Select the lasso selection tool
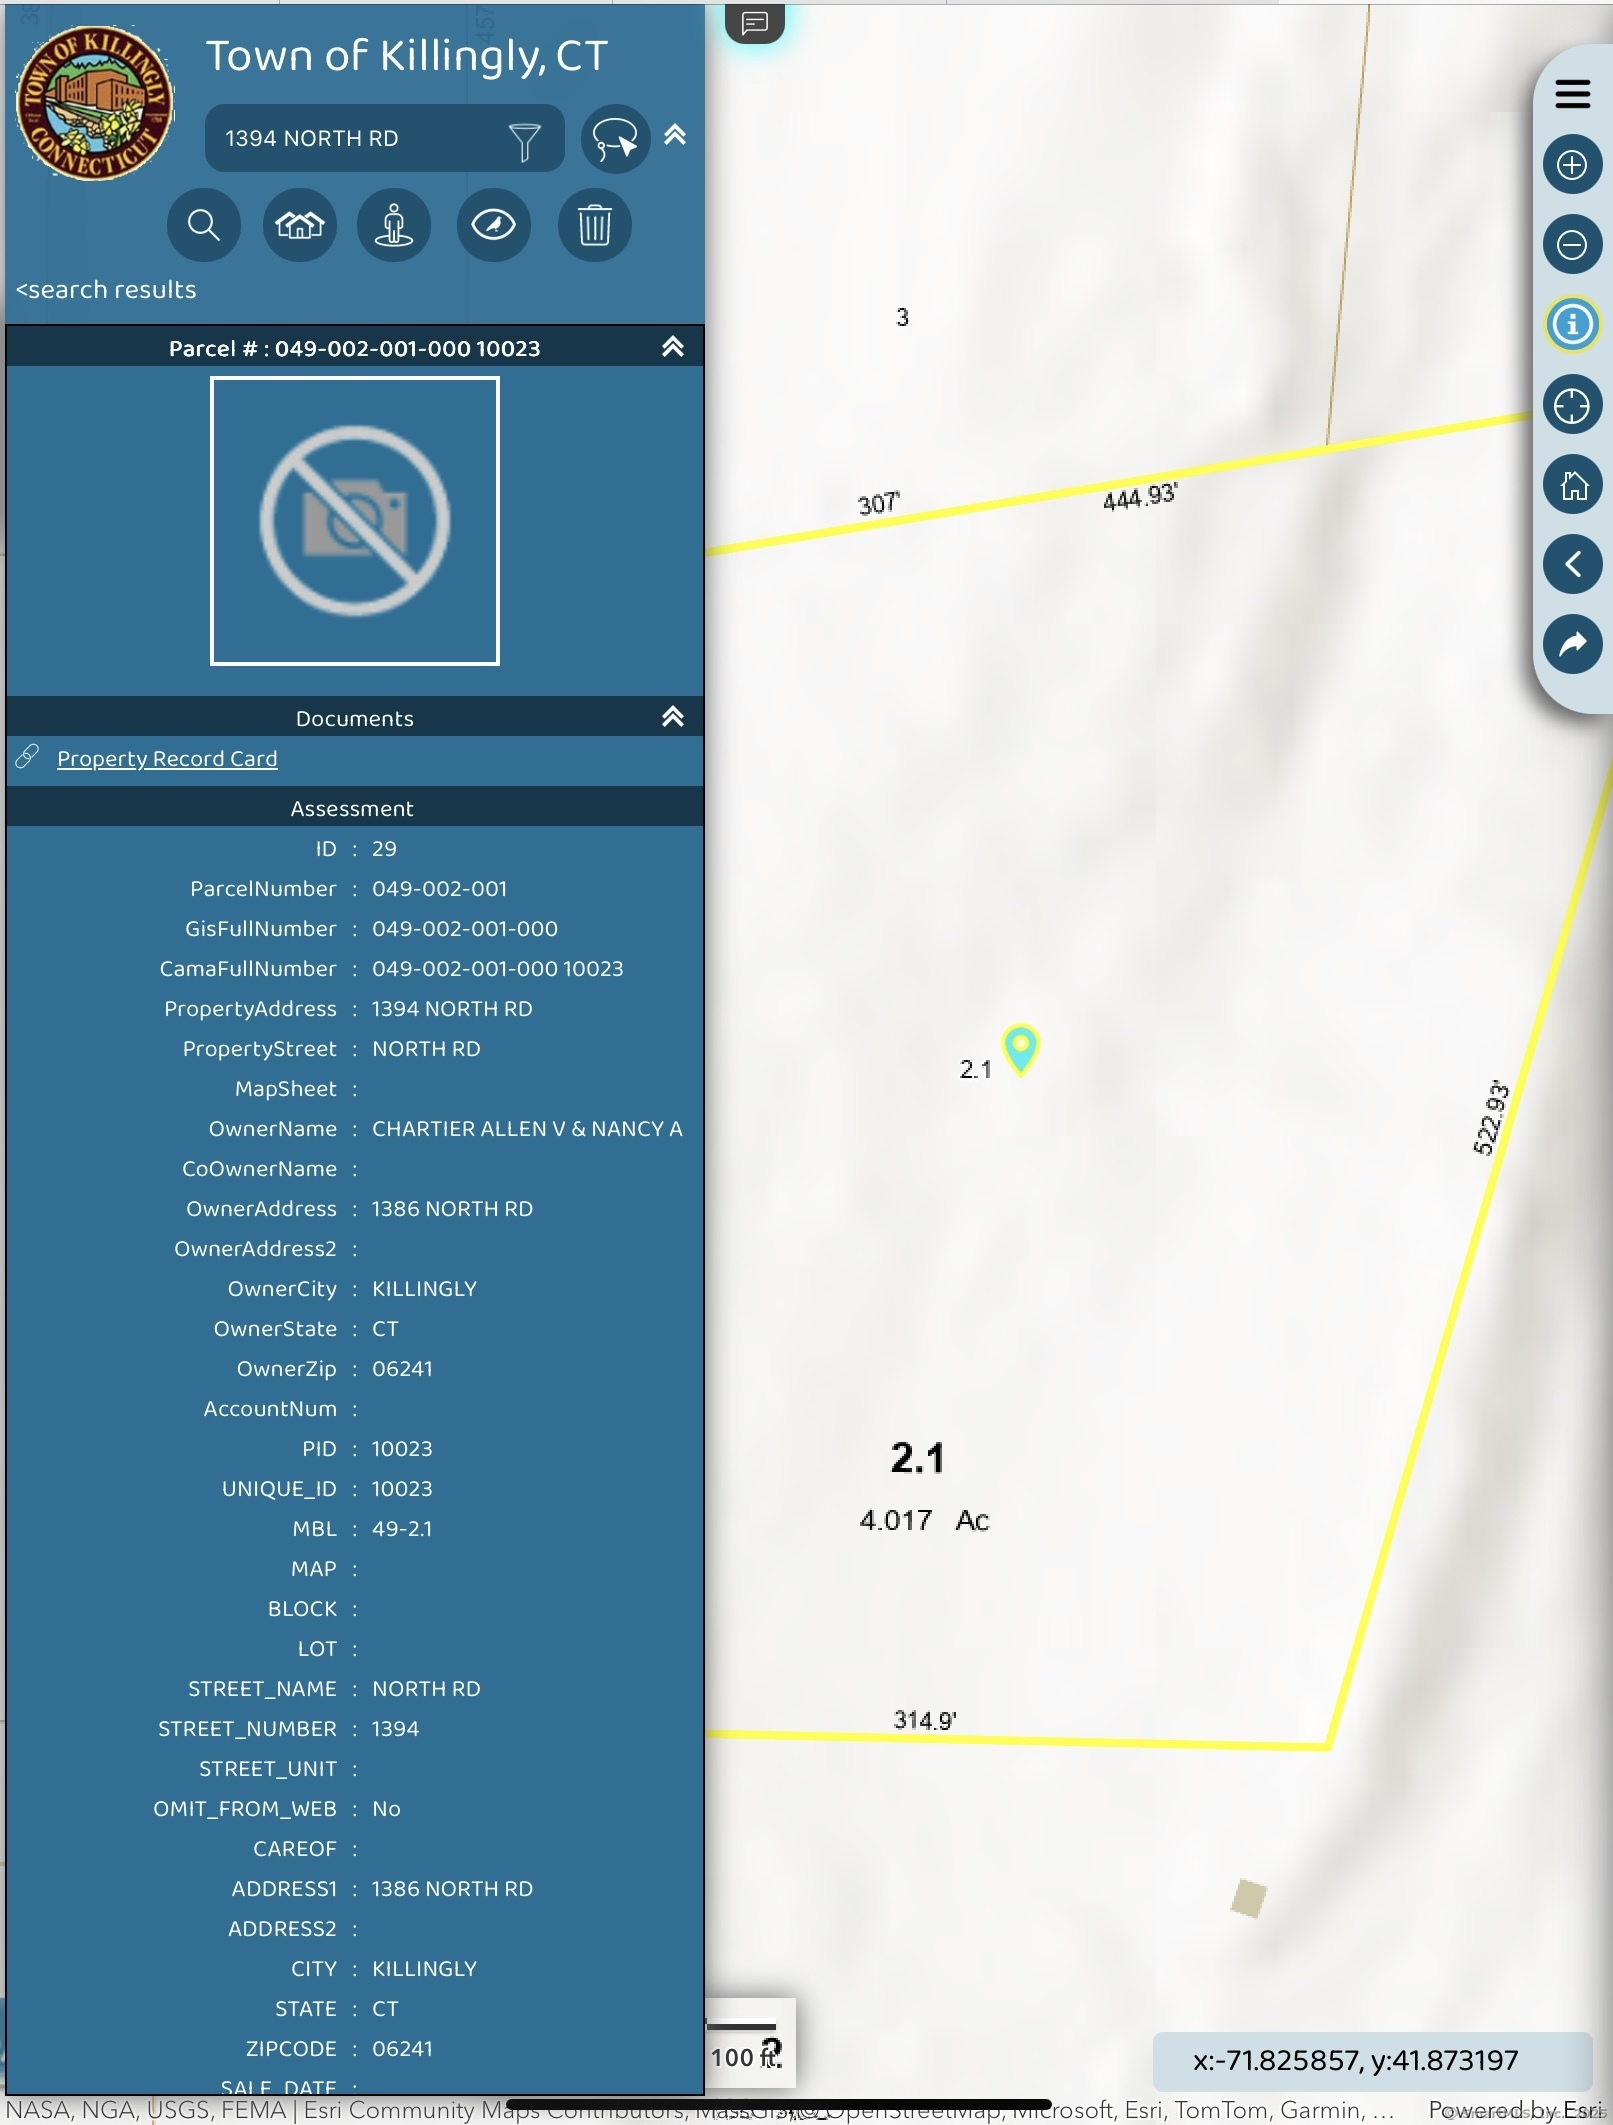This screenshot has height=2125, width=1613. (615, 139)
